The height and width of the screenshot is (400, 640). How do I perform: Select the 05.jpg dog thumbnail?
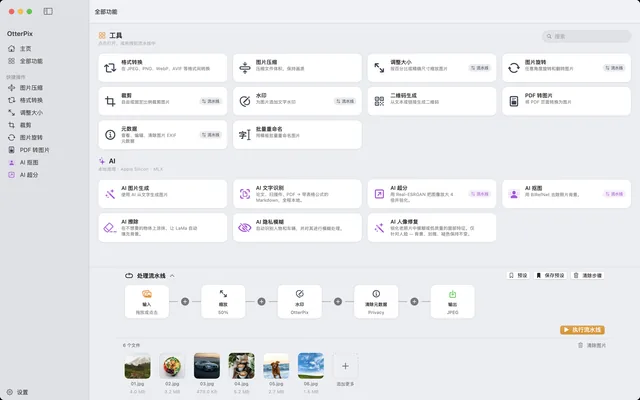pyautogui.click(x=276, y=366)
